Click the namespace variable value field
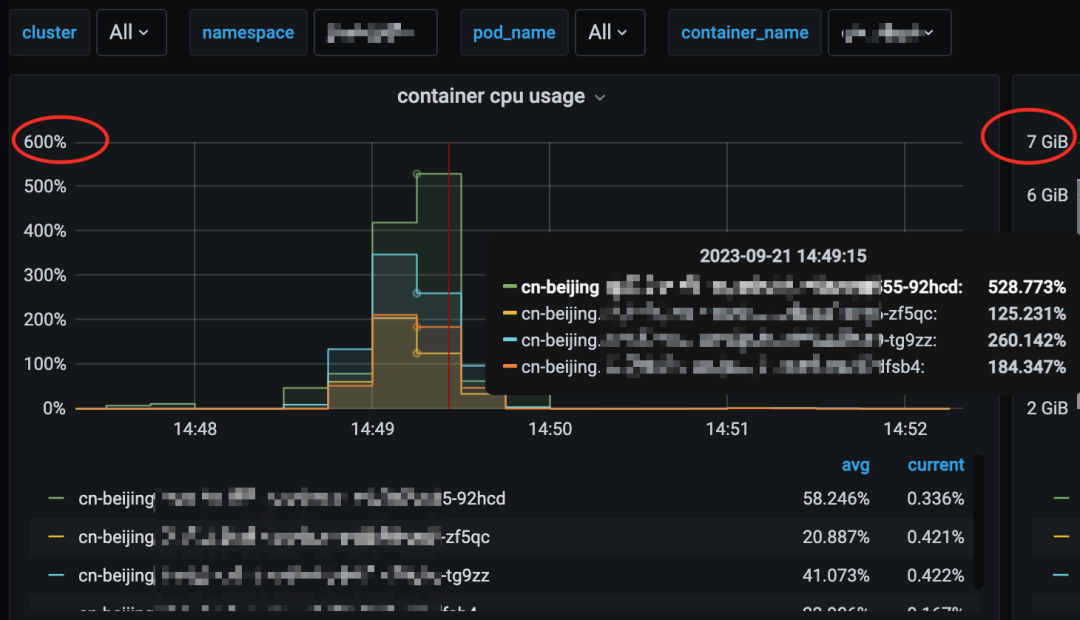The image size is (1080, 620). pyautogui.click(x=375, y=33)
